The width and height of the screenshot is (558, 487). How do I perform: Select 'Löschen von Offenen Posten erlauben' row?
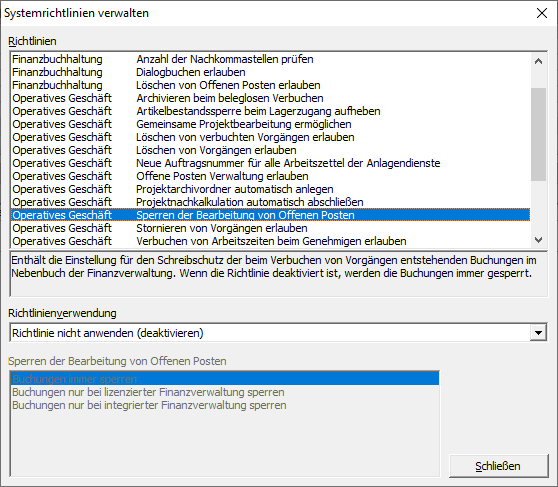point(270,85)
